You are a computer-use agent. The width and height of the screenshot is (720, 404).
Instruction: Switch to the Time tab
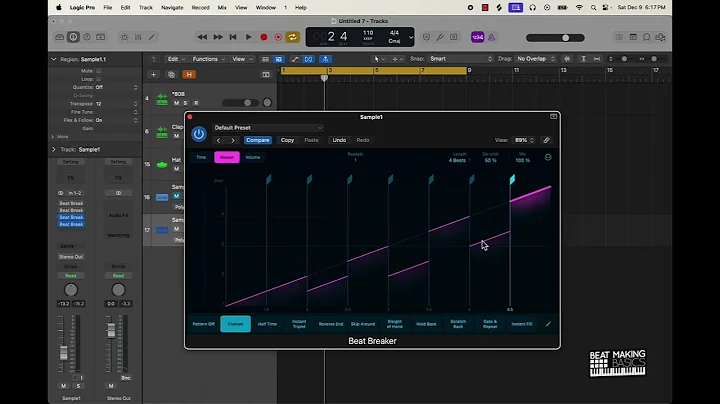coord(201,157)
